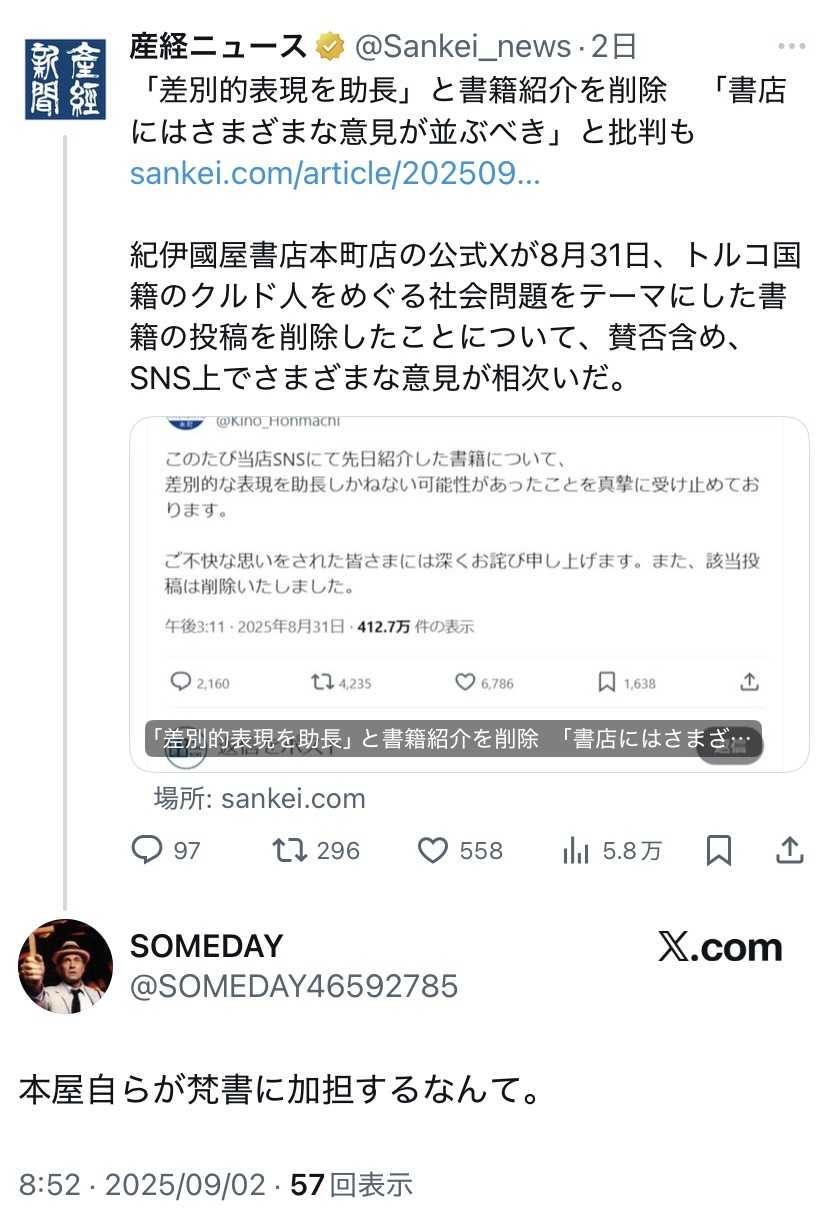The height and width of the screenshot is (1209, 828).
Task: Click the @Sankei_news handle
Action: (x=463, y=46)
